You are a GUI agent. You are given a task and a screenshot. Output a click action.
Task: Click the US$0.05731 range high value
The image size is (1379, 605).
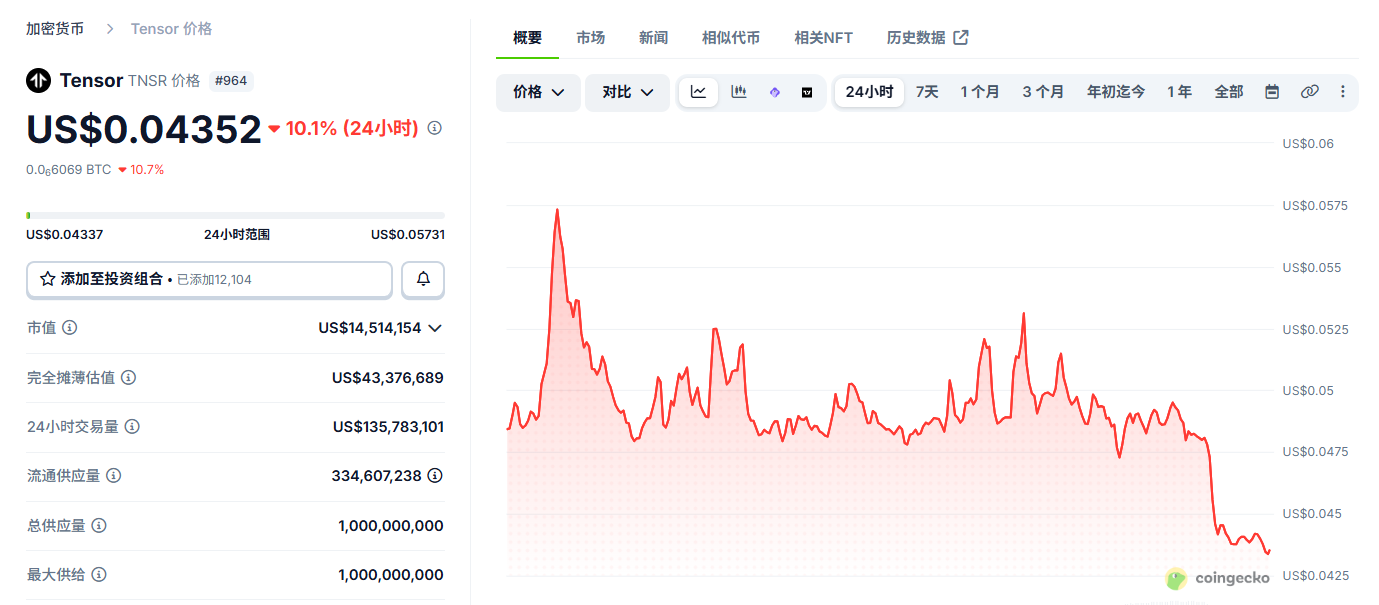click(407, 235)
